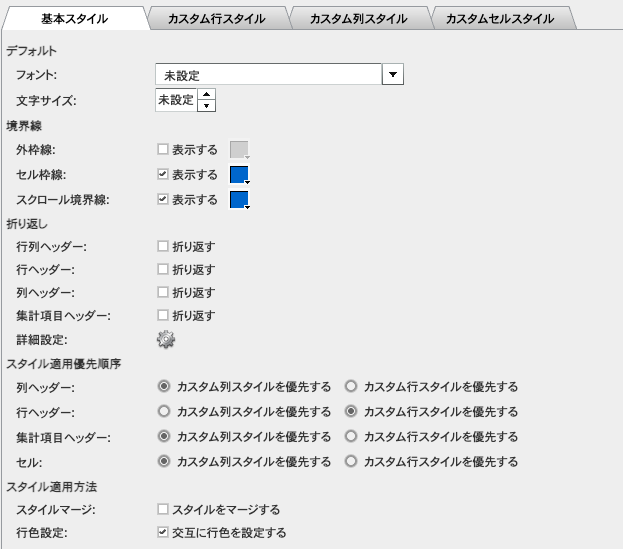This screenshot has height=549, width=623.
Task: Select カスタム行スタイルを優先する for 列ヘッダー priority
Action: tap(351, 386)
